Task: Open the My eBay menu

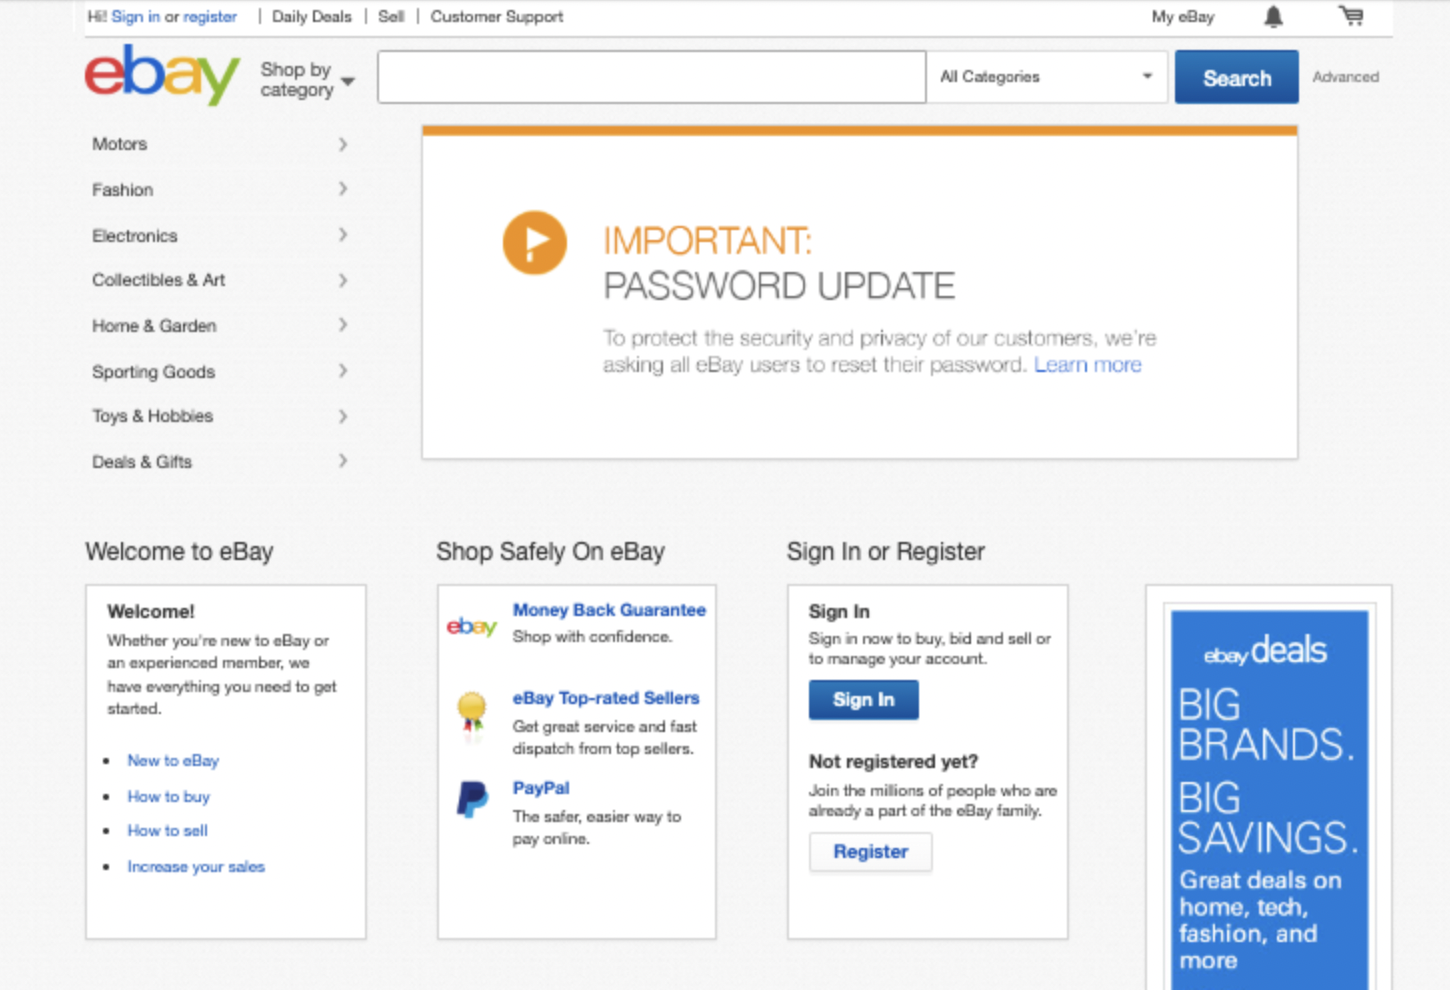Action: click(1183, 16)
